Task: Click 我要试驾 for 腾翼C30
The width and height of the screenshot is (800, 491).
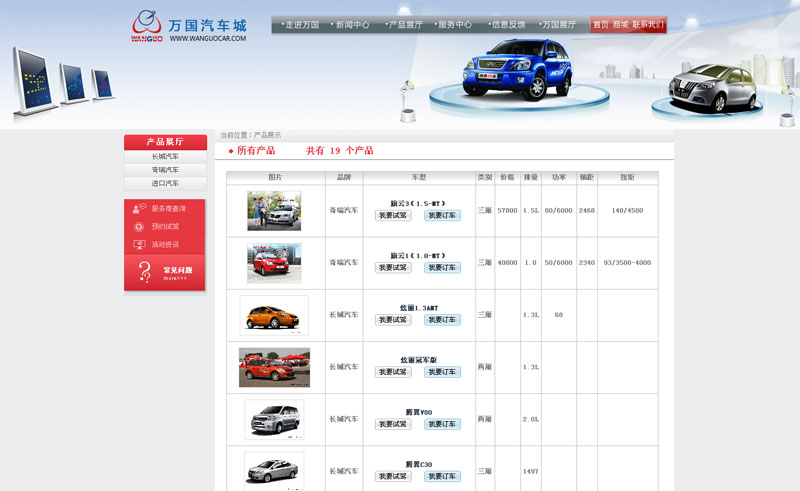Action: tap(393, 476)
